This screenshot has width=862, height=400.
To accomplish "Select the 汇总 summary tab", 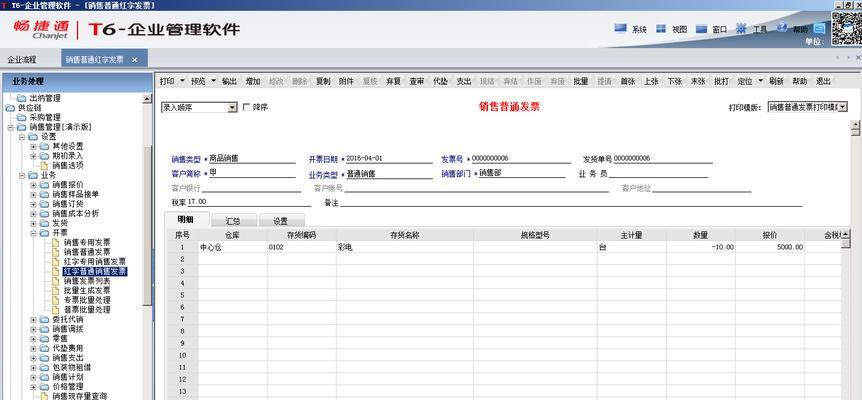I will click(233, 221).
